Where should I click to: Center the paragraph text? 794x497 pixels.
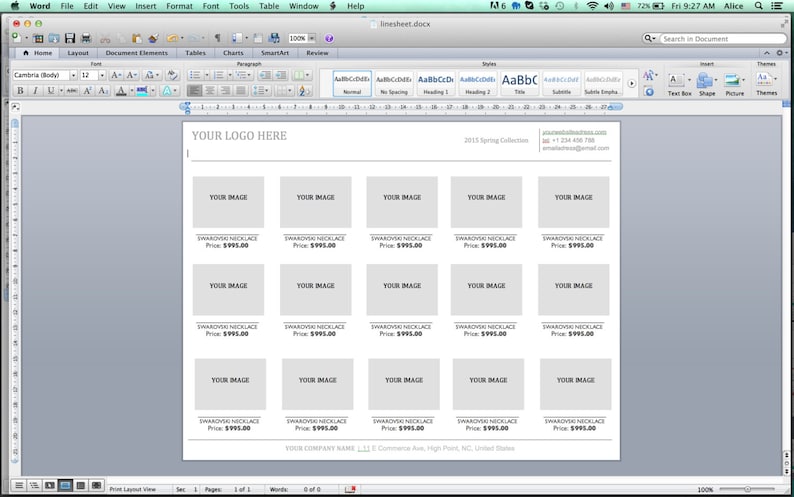210,91
